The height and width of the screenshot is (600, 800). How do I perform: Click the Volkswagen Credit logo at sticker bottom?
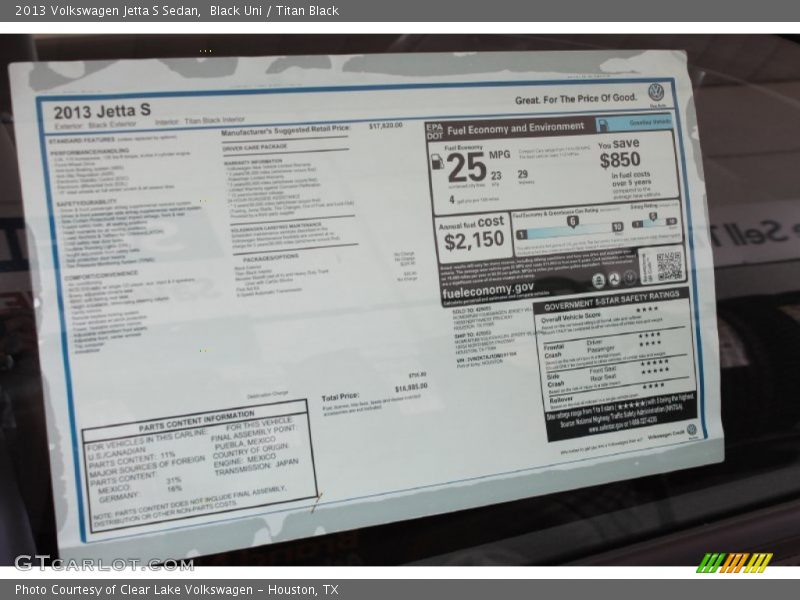tap(691, 430)
